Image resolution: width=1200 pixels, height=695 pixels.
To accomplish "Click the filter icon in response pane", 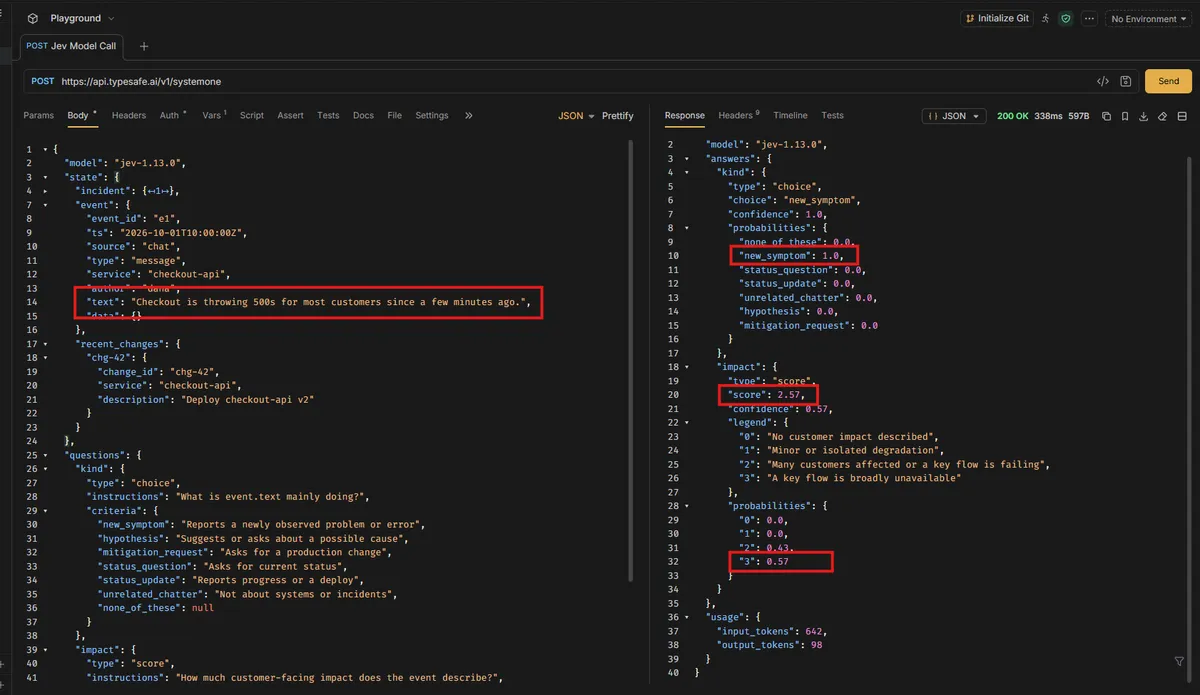I will tap(1179, 661).
